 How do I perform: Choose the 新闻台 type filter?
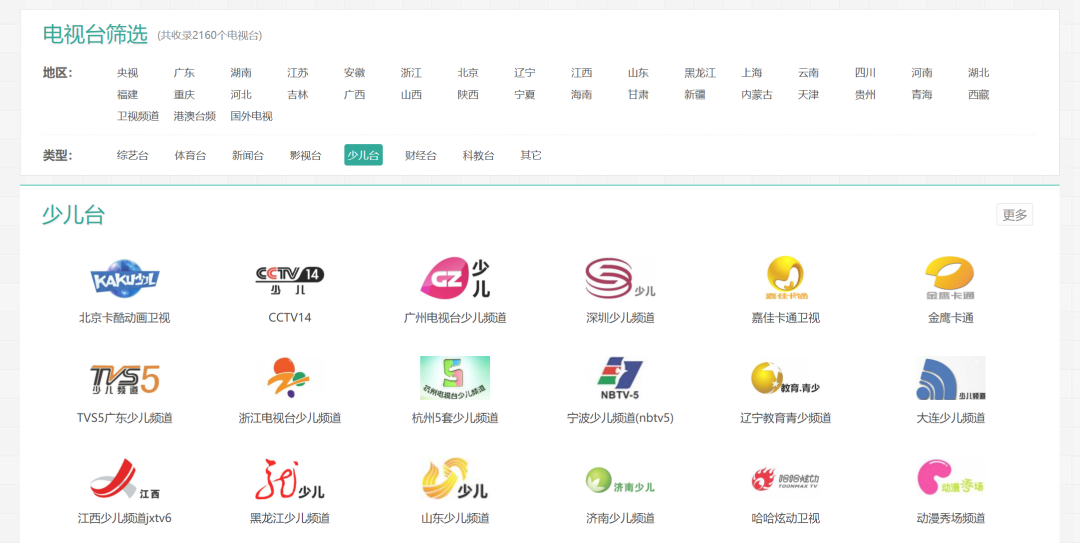248,155
